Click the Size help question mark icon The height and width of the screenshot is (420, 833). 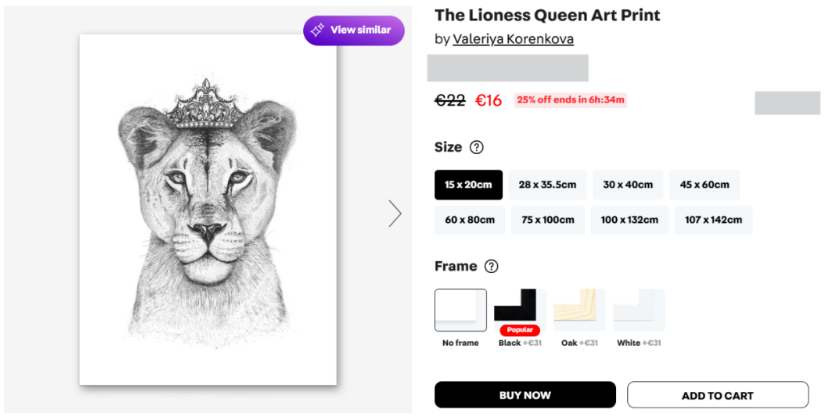point(476,147)
